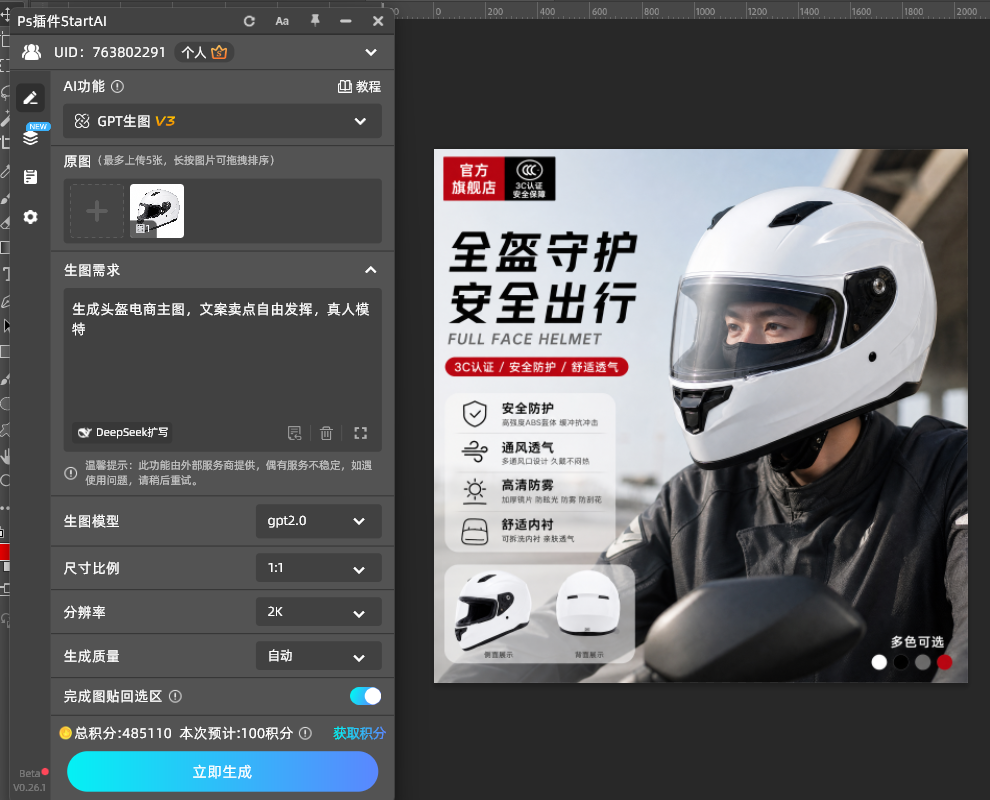Open the GPT生图 V3 function dropdown
This screenshot has width=990, height=800.
(x=222, y=121)
